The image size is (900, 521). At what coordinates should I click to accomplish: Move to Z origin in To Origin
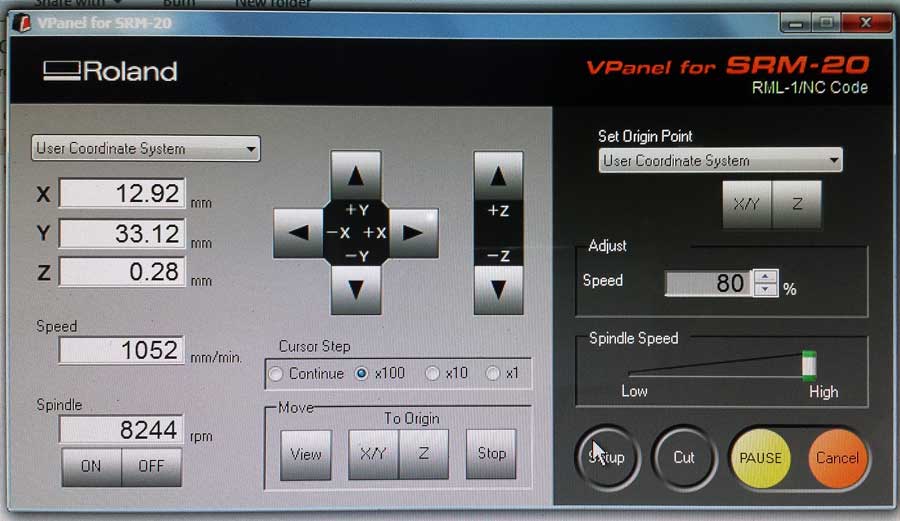pyautogui.click(x=424, y=454)
